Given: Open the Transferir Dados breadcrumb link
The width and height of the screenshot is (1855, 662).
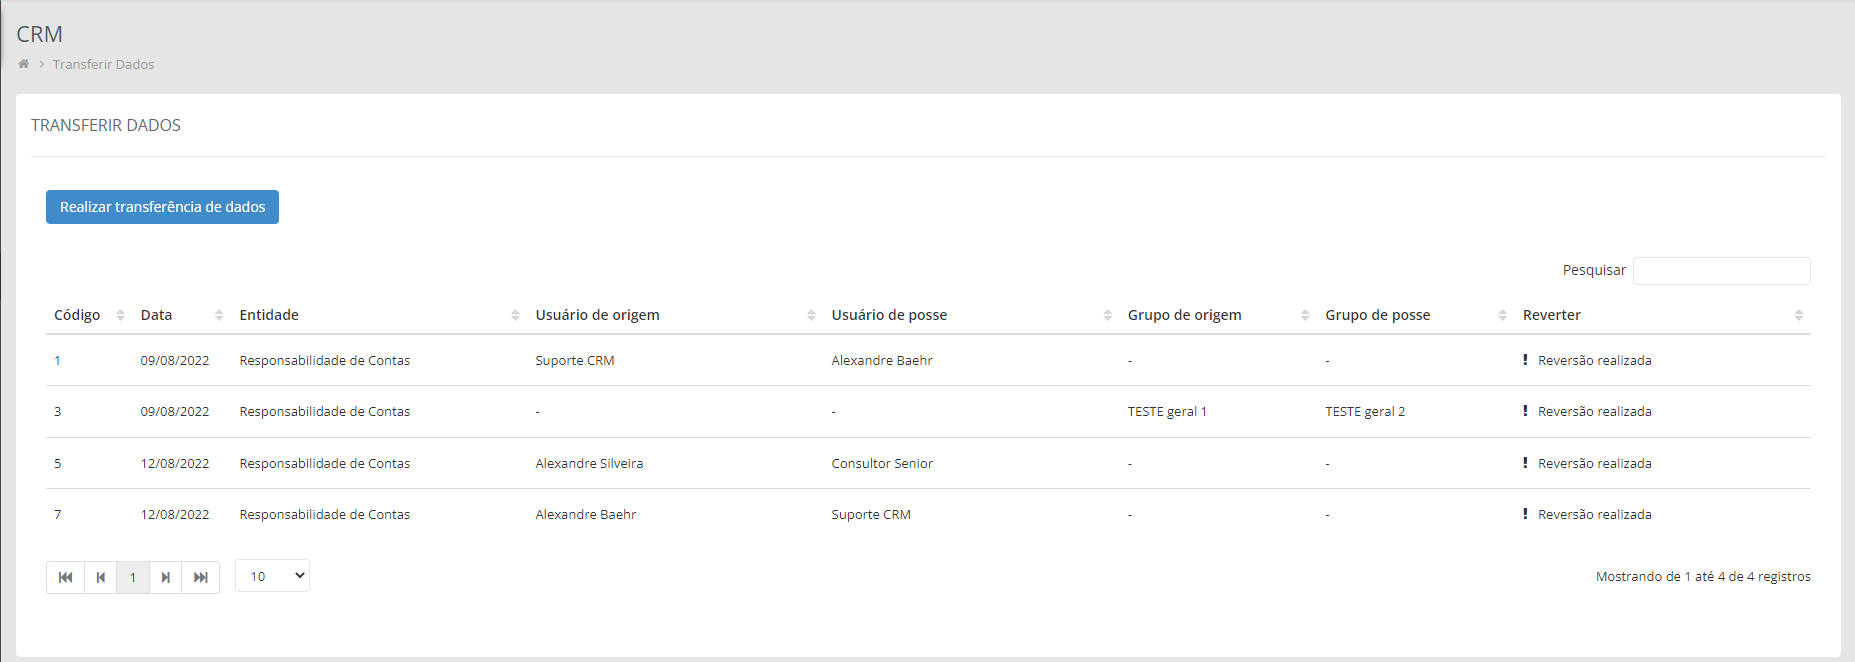Looking at the screenshot, I should point(103,64).
